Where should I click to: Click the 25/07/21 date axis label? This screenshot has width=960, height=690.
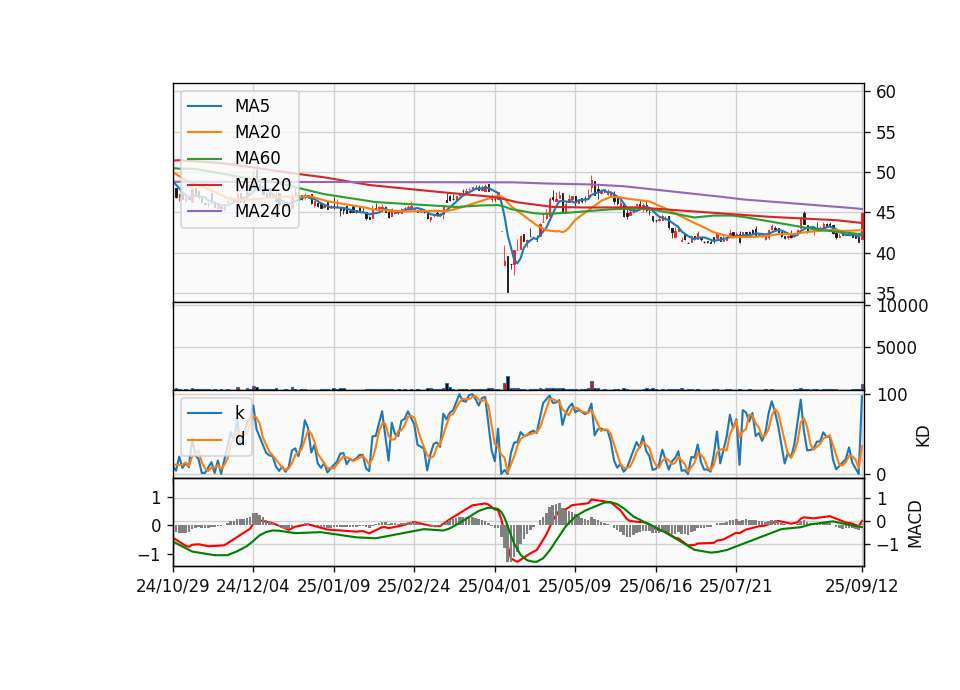coord(736,586)
